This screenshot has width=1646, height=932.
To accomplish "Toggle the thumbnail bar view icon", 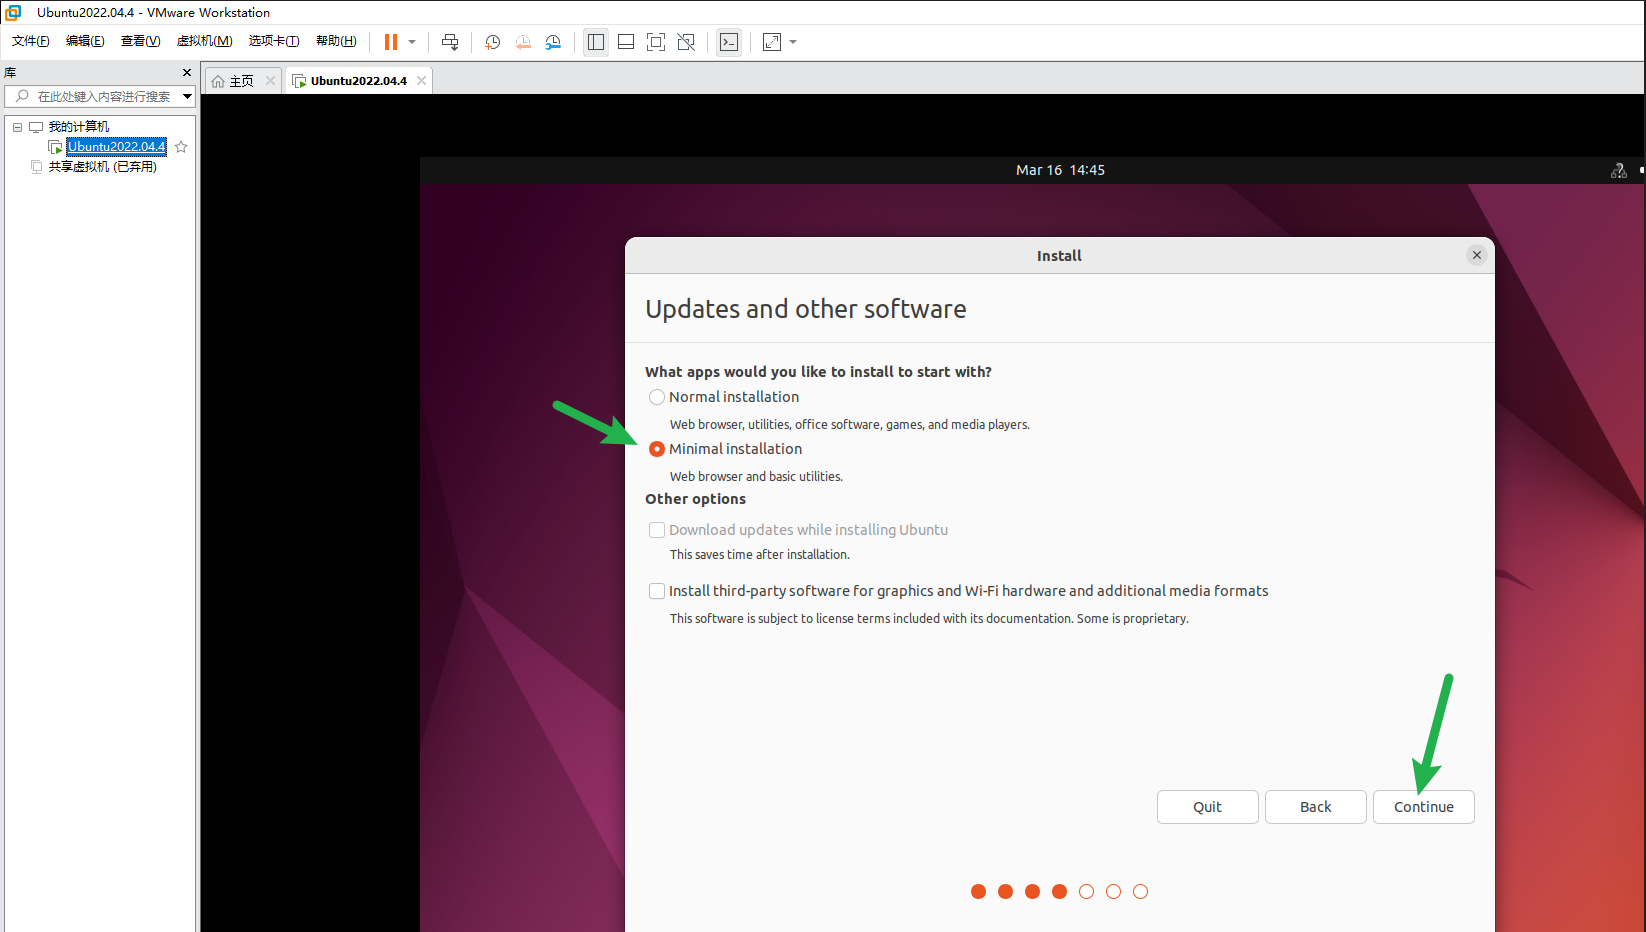I will [626, 42].
